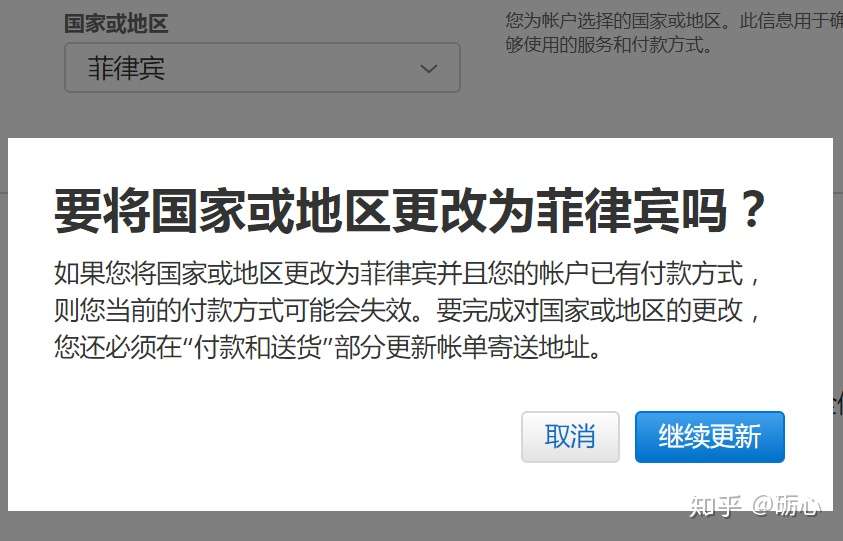Click help text line 够使用的服务和付款方式

(x=609, y=45)
